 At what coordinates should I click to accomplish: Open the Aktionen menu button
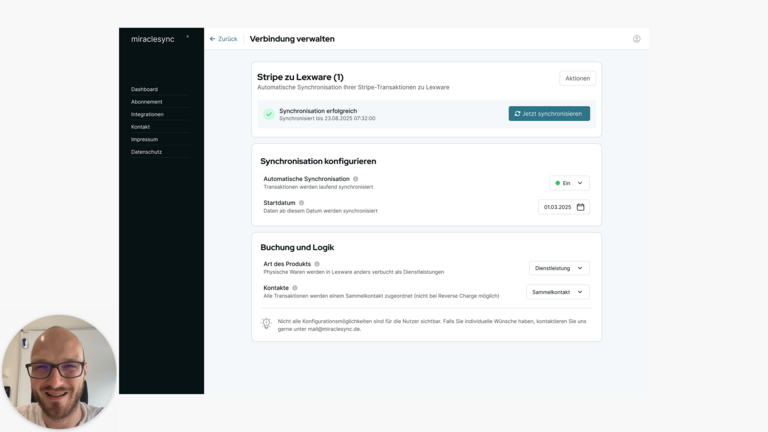click(x=577, y=78)
